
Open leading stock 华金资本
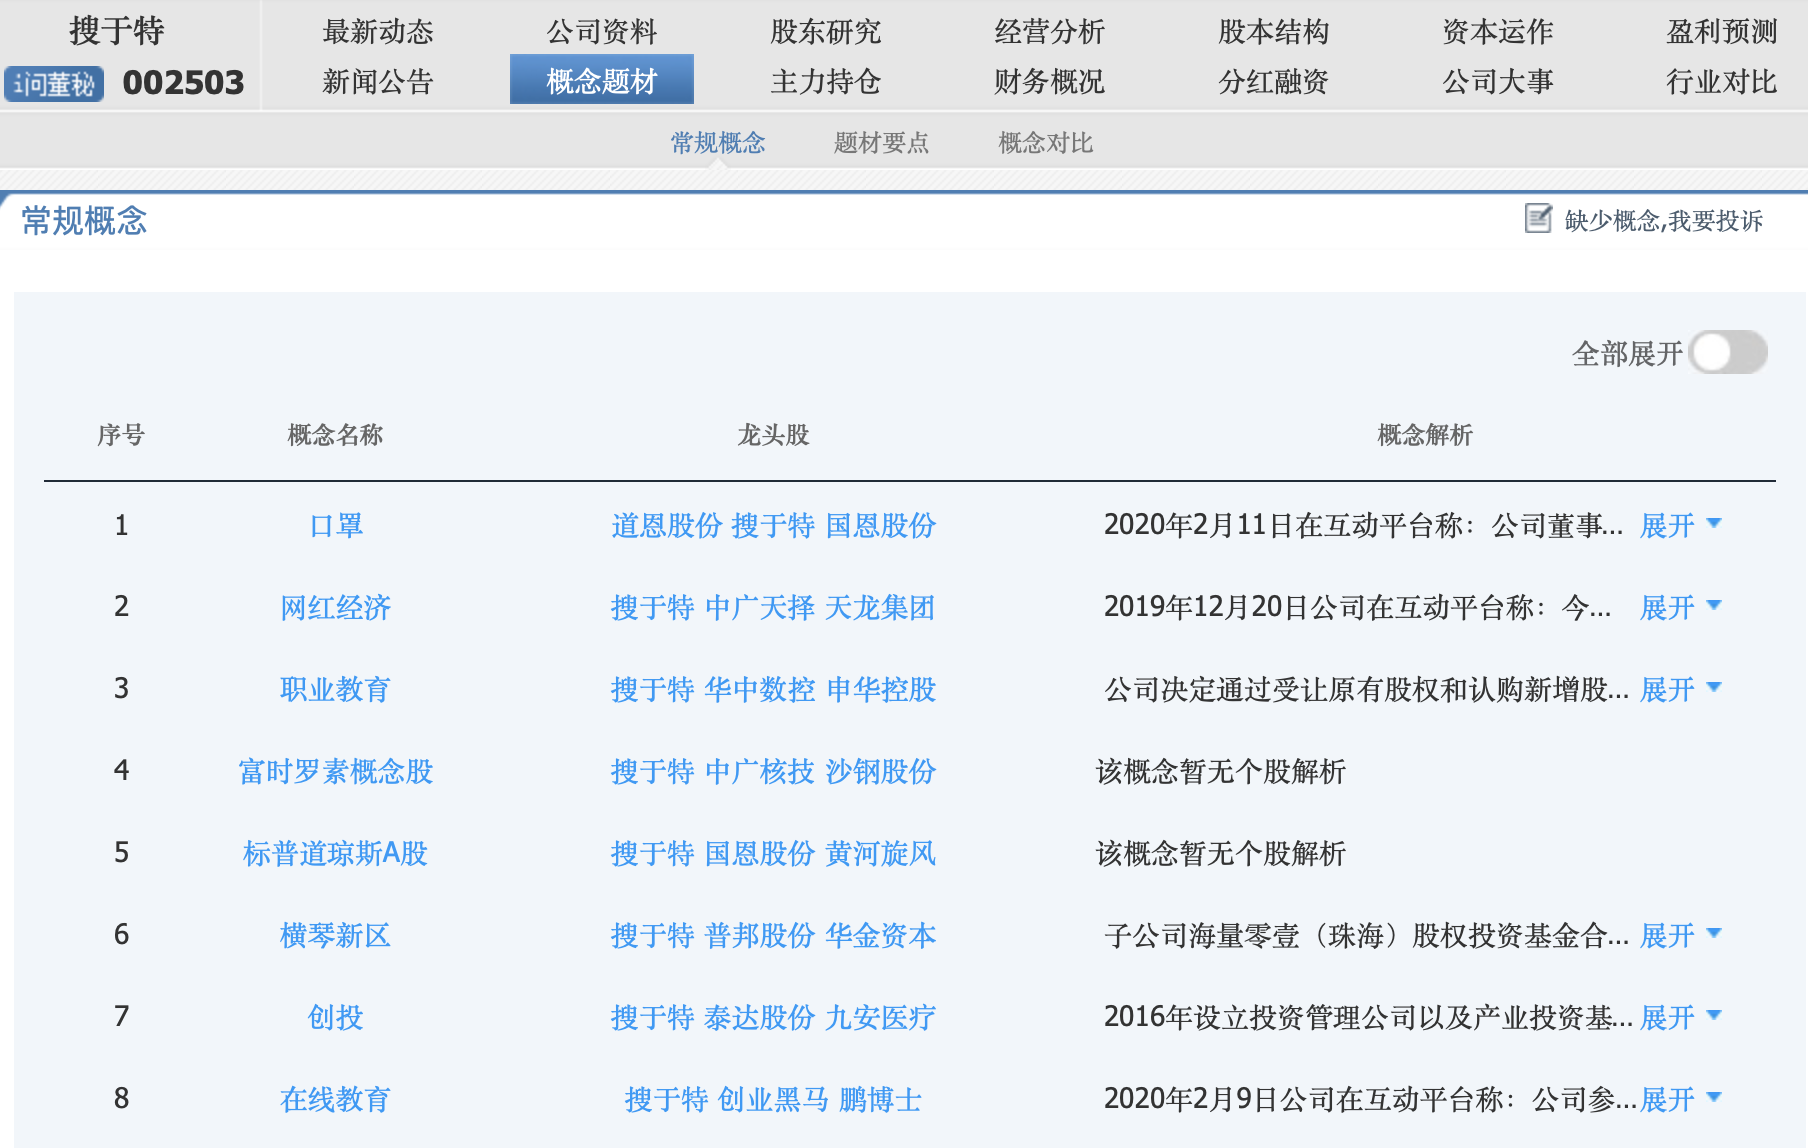point(881,935)
